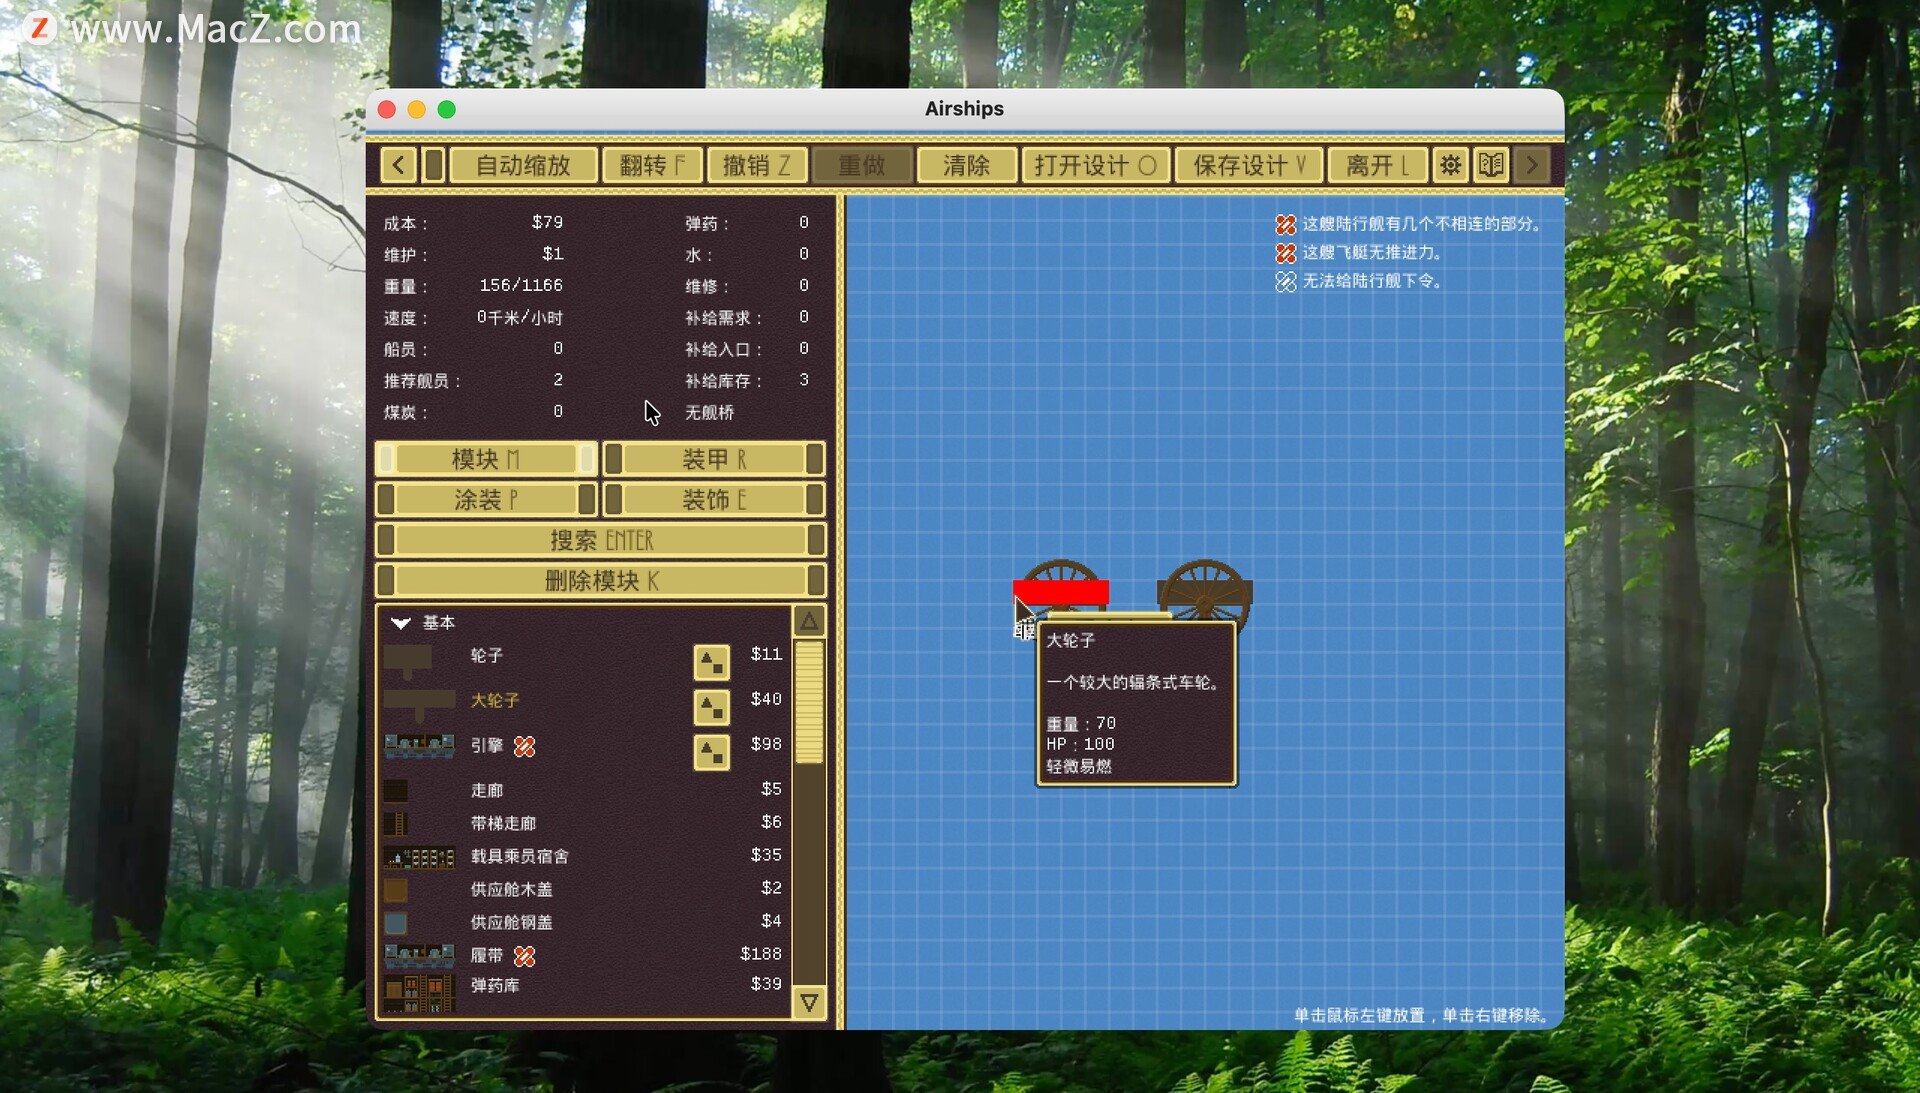Click the settings gear icon in toolbar
This screenshot has height=1093, width=1920.
[x=1450, y=165]
